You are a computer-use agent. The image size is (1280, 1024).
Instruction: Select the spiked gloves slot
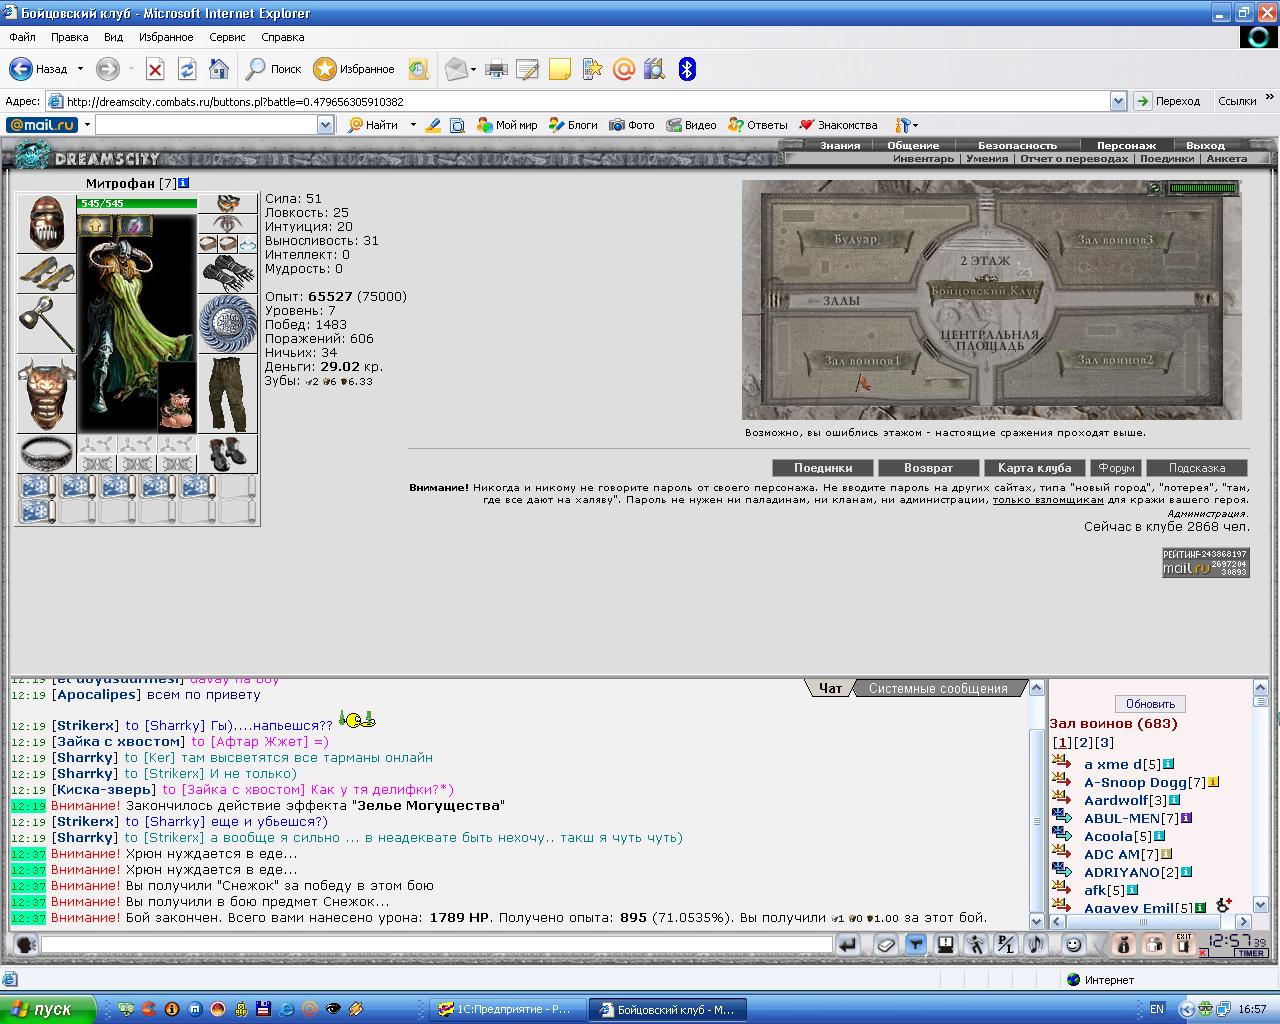[x=228, y=273]
